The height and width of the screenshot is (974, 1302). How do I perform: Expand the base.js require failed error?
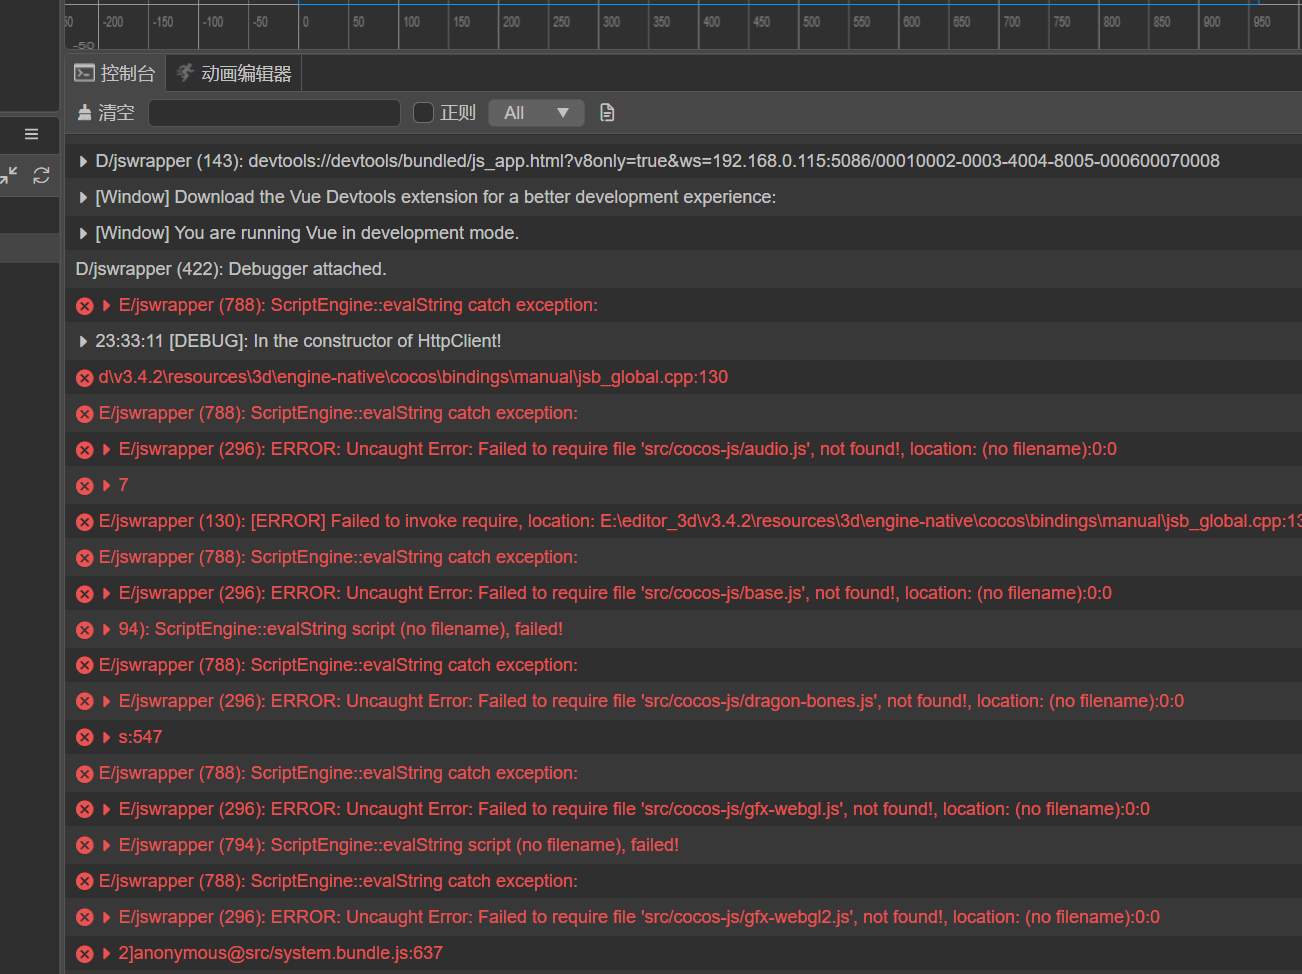coord(106,593)
